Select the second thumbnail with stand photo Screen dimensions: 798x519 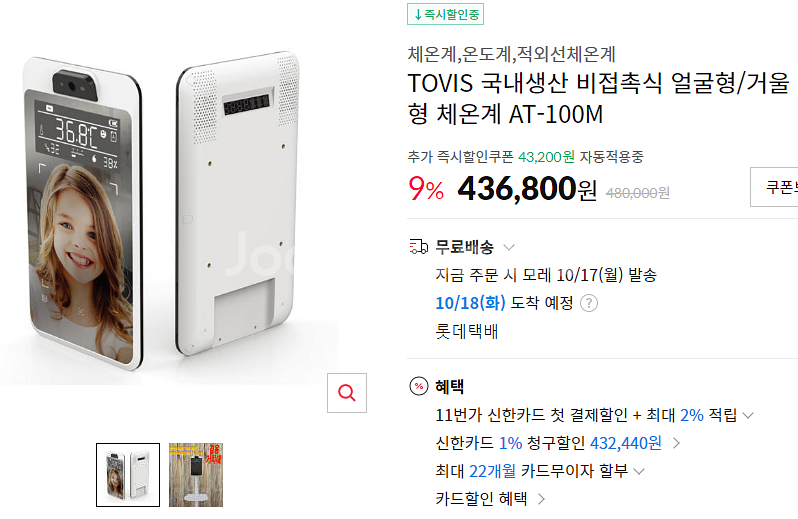pyautogui.click(x=195, y=475)
